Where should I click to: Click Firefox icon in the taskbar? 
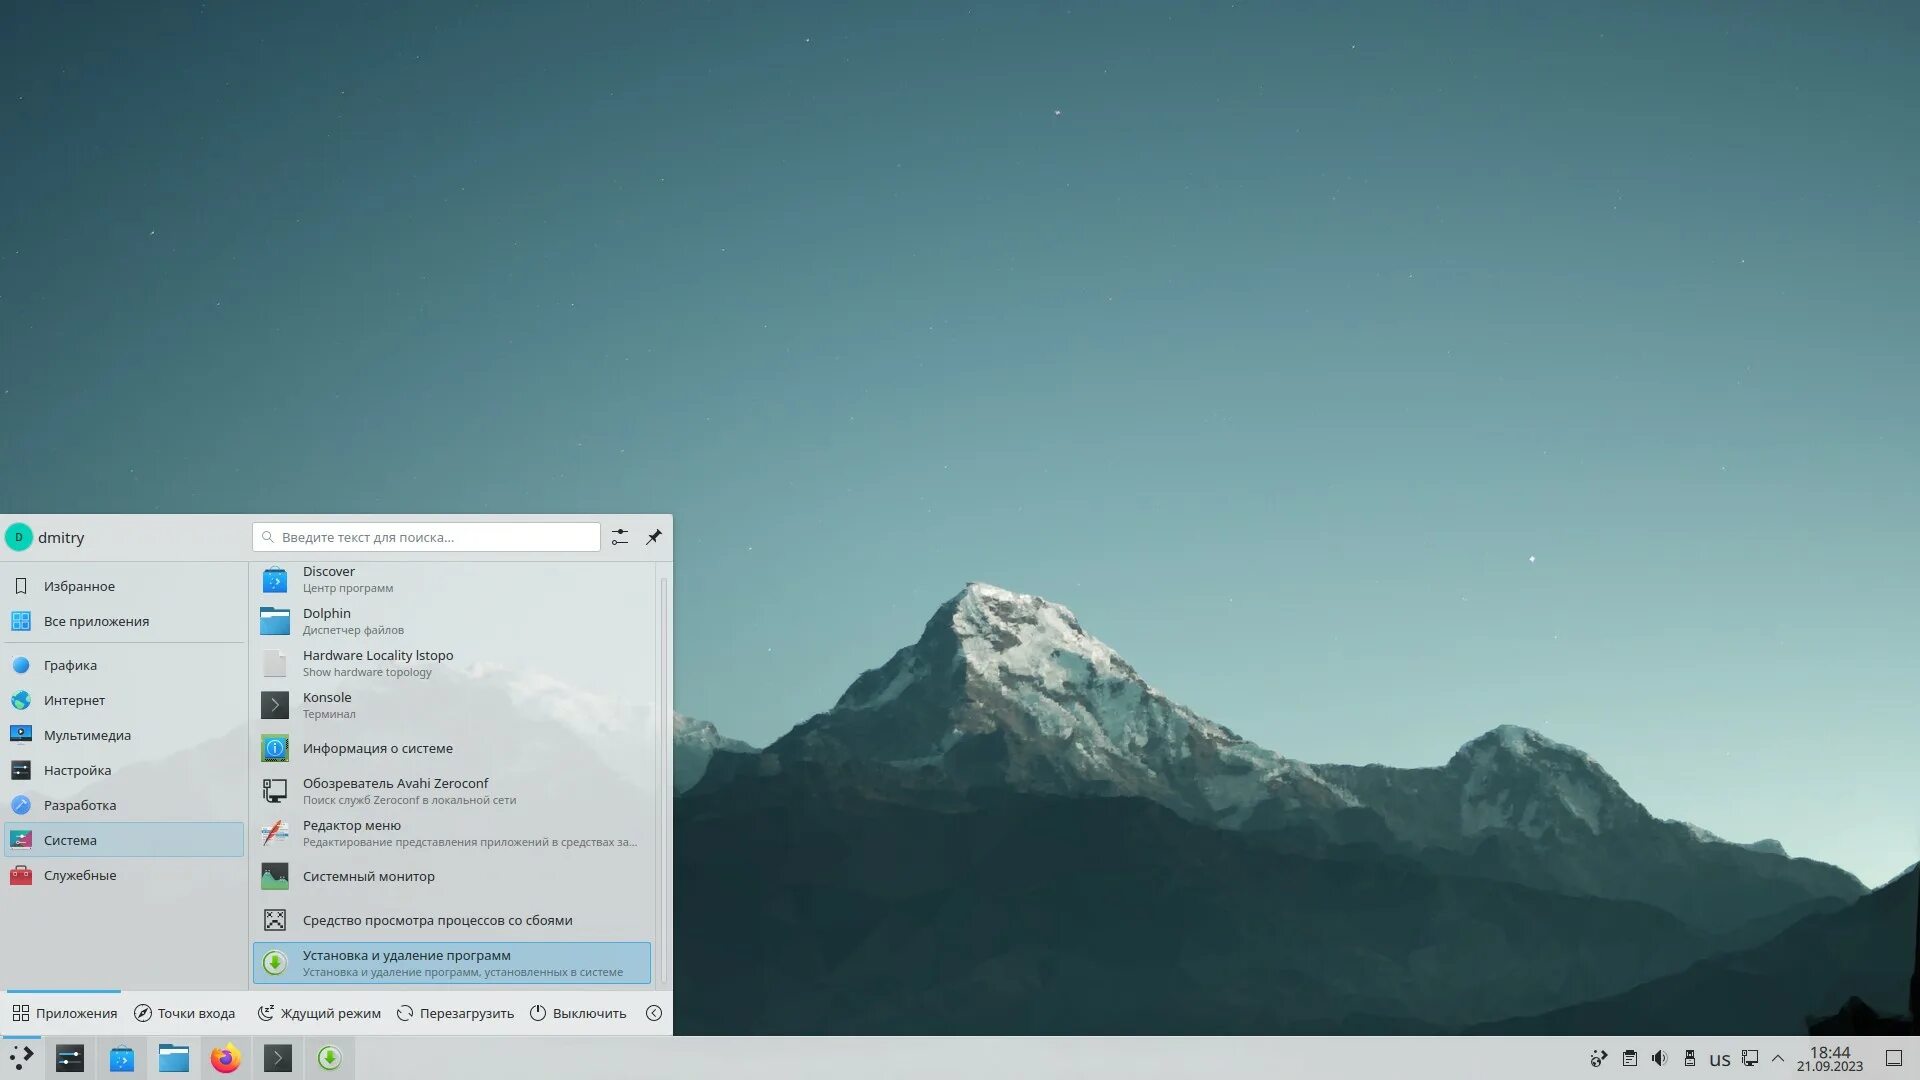click(x=226, y=1058)
